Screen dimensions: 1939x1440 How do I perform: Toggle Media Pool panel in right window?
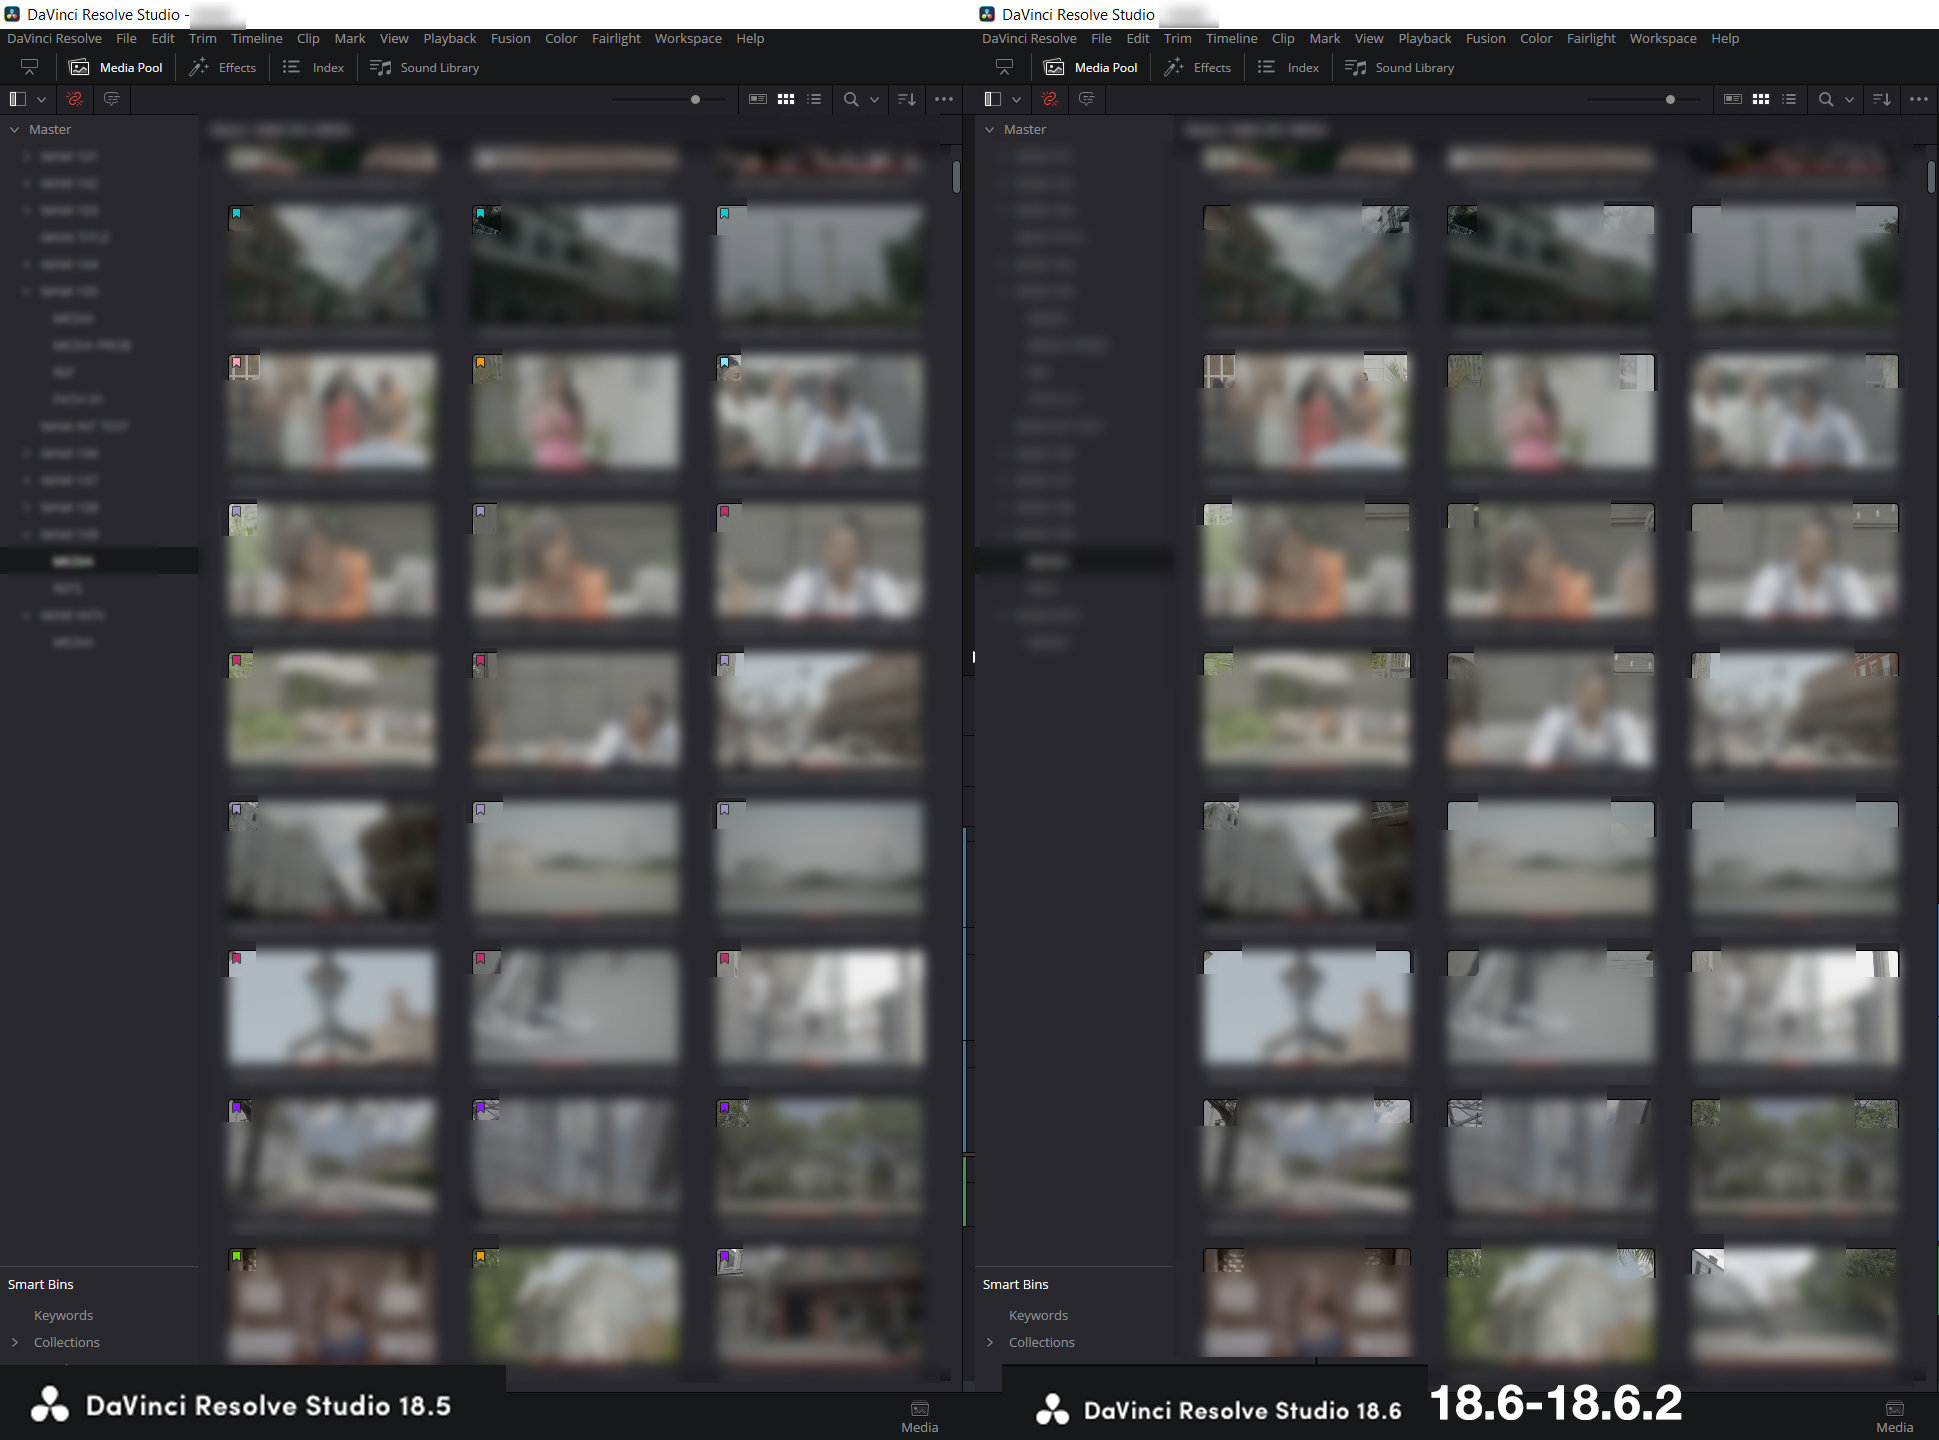(1091, 68)
